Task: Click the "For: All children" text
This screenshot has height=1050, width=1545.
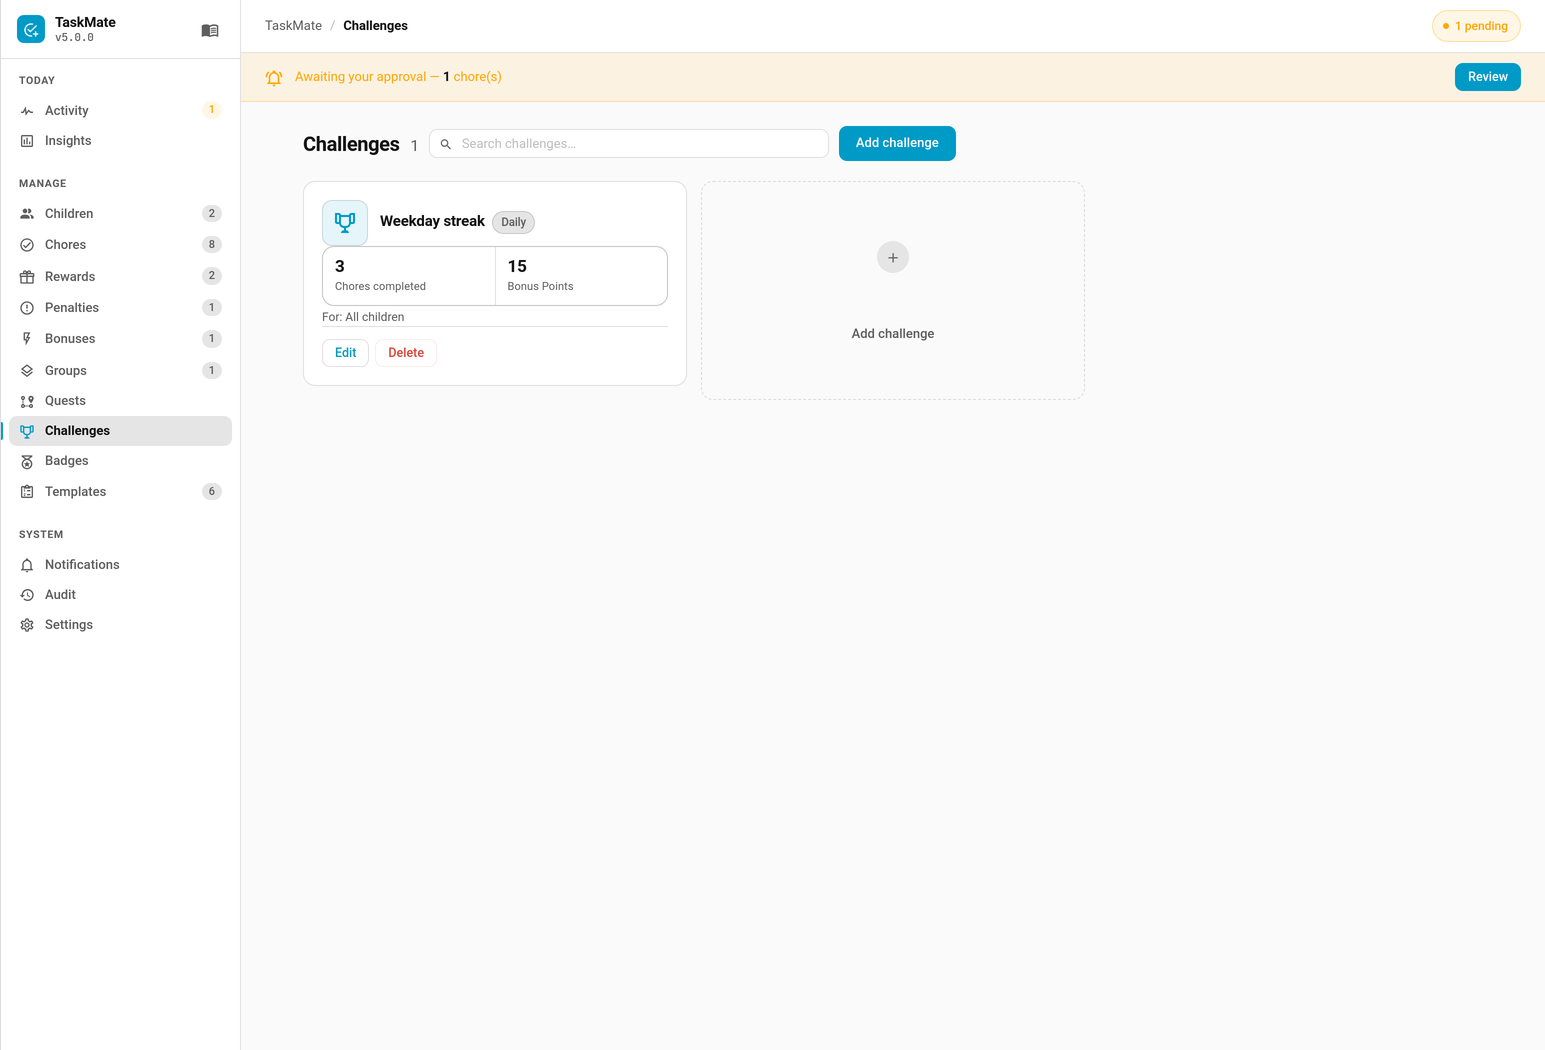Action: click(363, 317)
